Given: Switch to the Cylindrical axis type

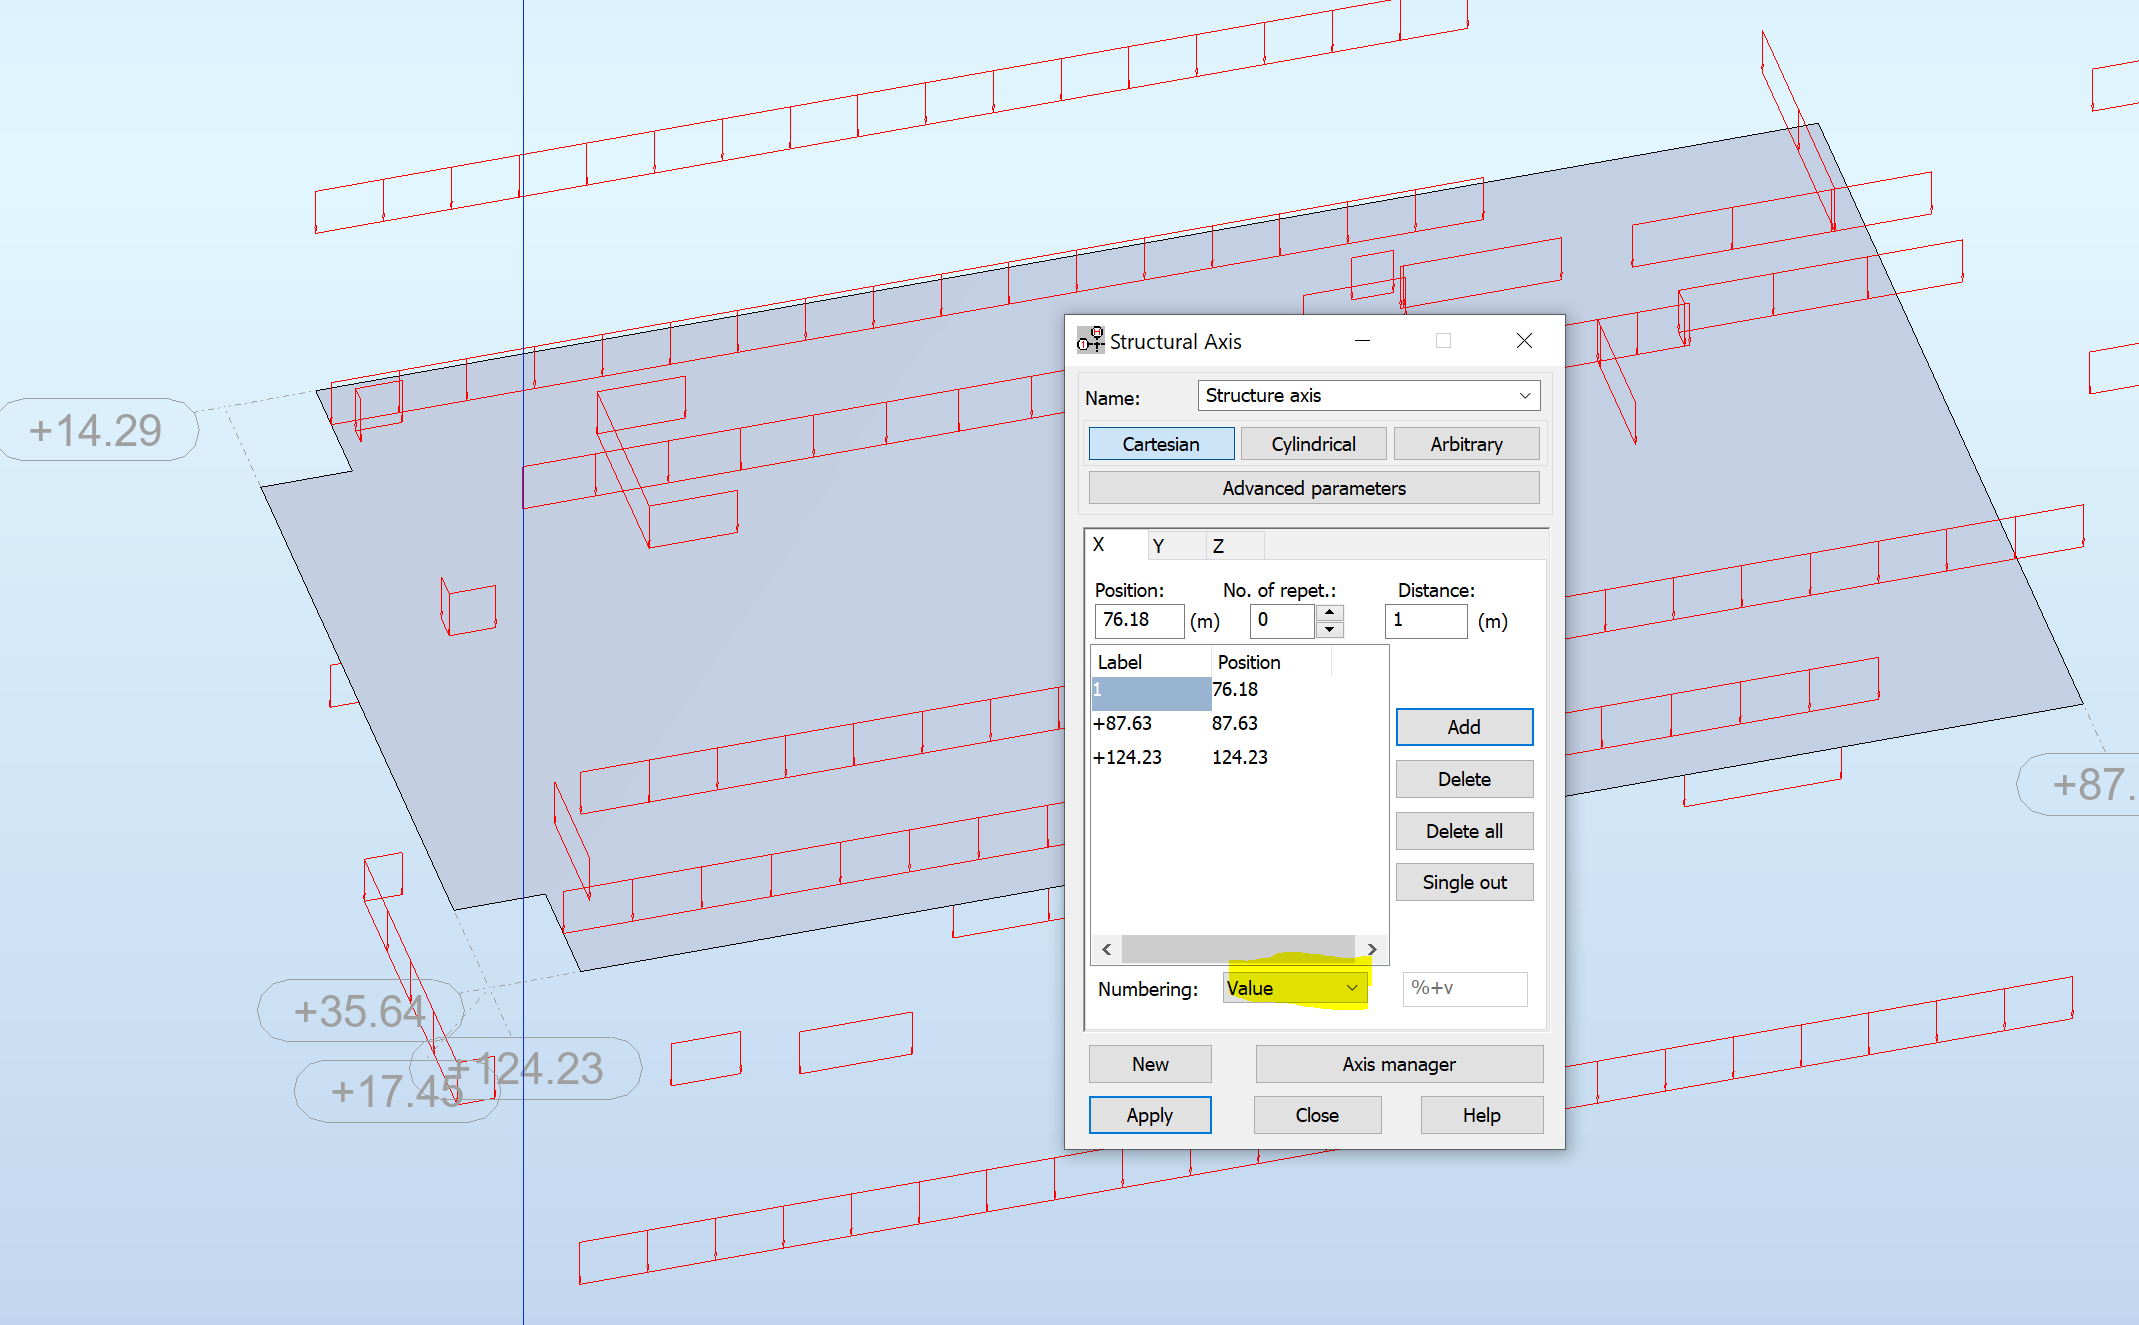Looking at the screenshot, I should 1313,444.
